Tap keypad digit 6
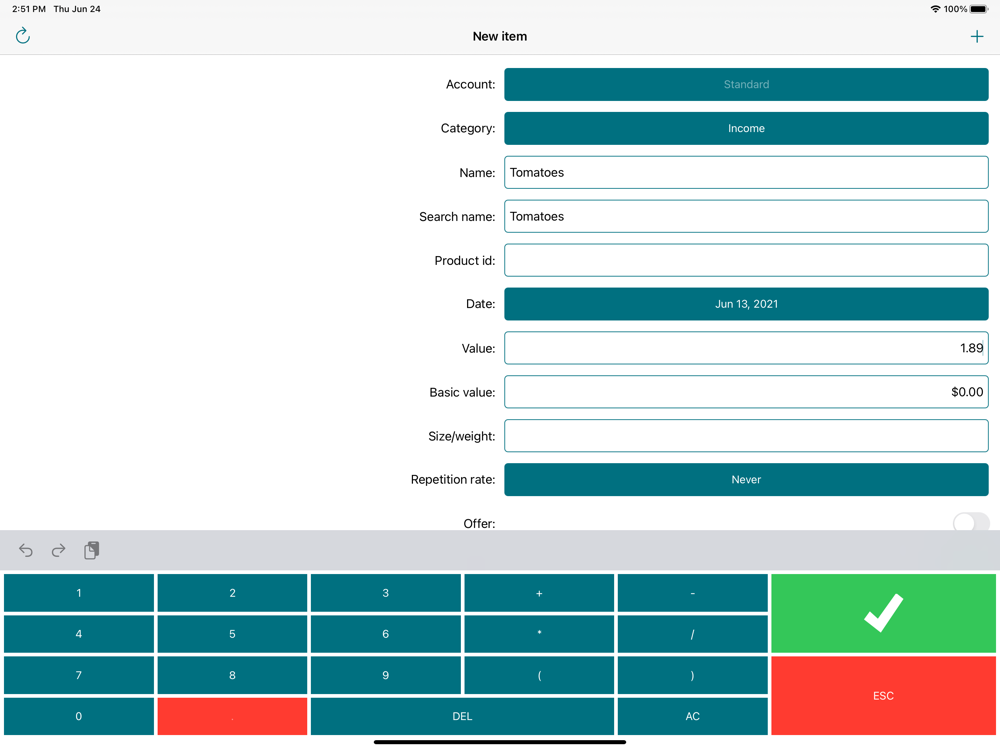This screenshot has width=1000, height=750. [x=386, y=634]
